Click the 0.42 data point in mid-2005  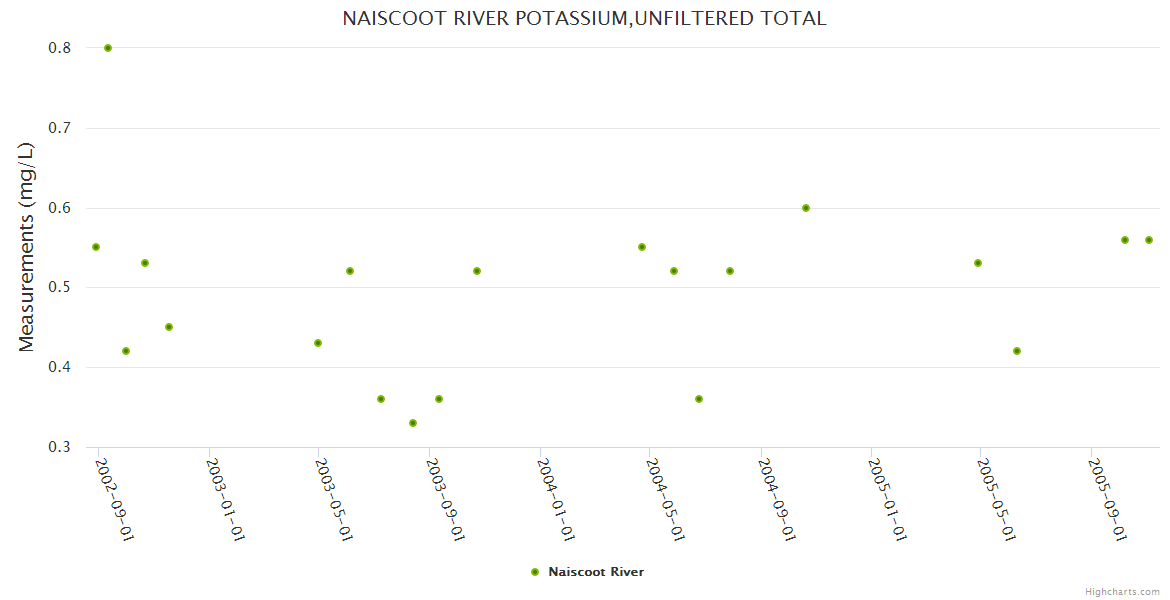[1017, 351]
